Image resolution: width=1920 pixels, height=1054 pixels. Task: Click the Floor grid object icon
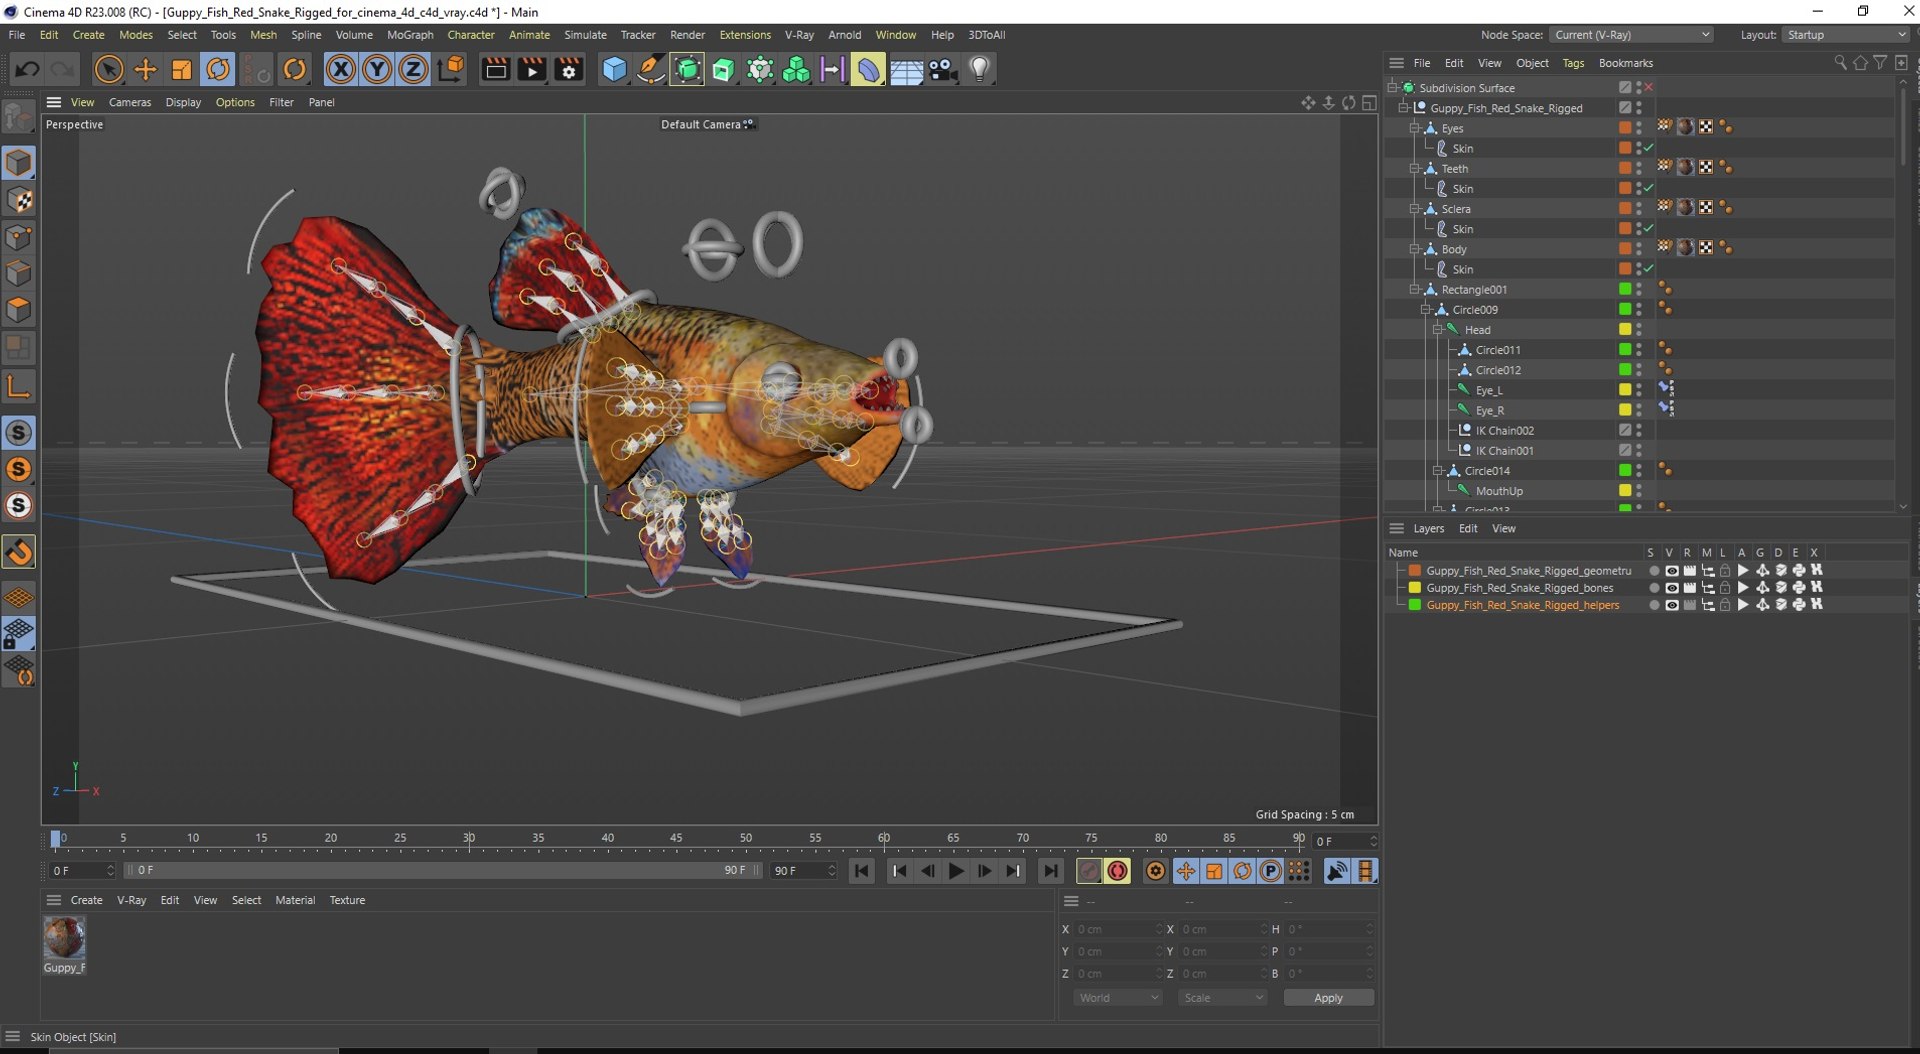pyautogui.click(x=906, y=69)
